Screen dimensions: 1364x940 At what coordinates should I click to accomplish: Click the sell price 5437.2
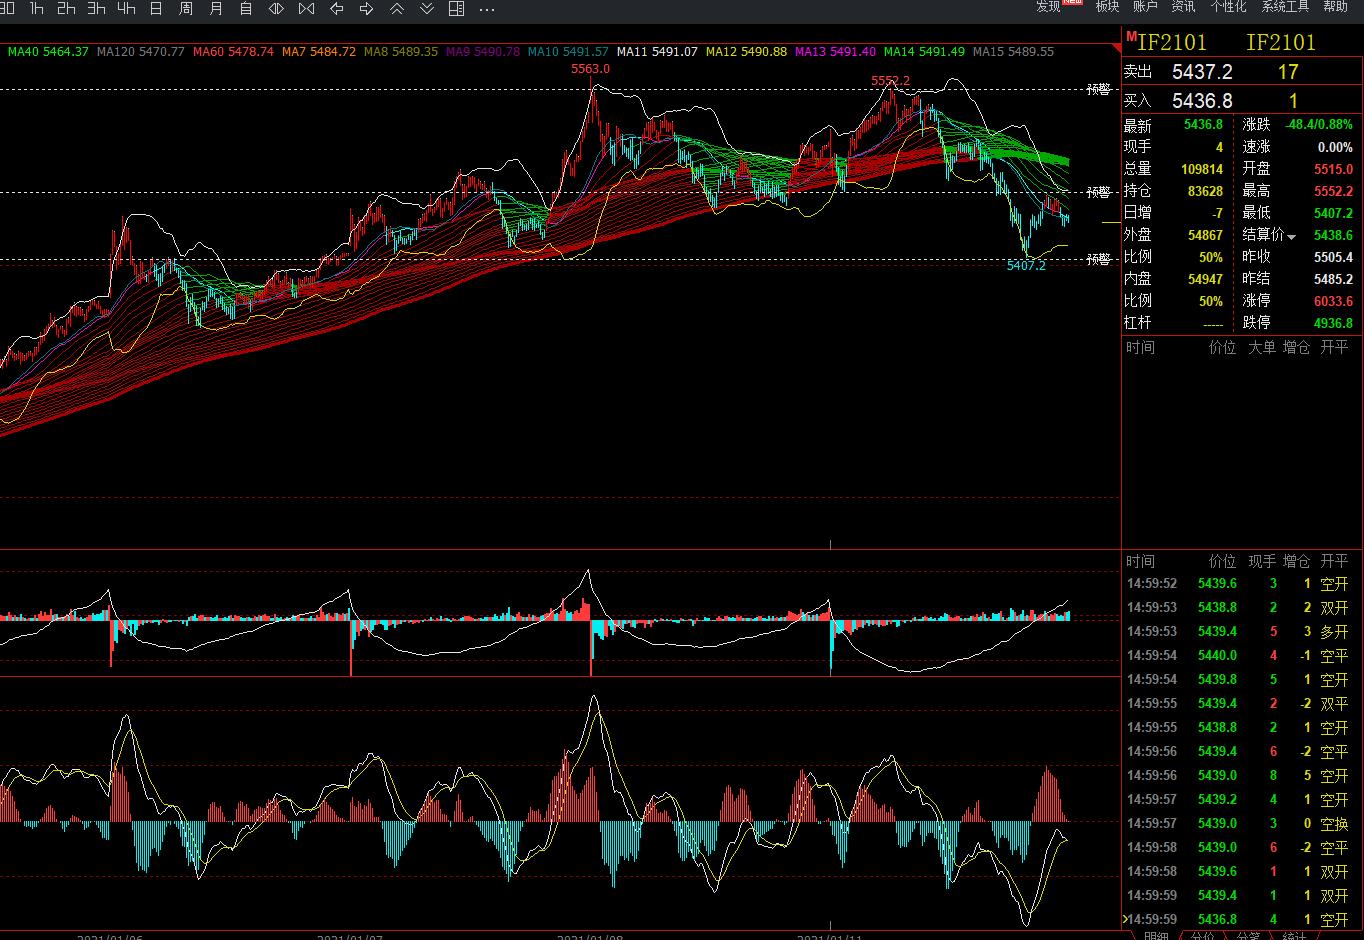[x=1202, y=72]
